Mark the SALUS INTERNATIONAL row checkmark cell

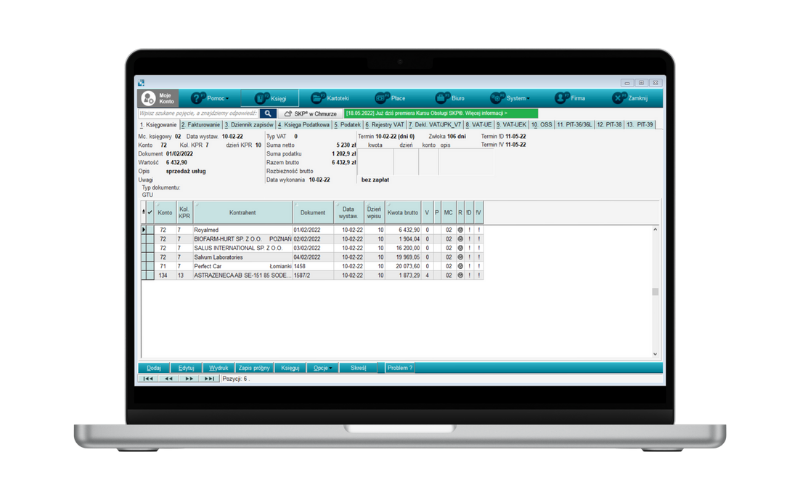click(x=151, y=248)
